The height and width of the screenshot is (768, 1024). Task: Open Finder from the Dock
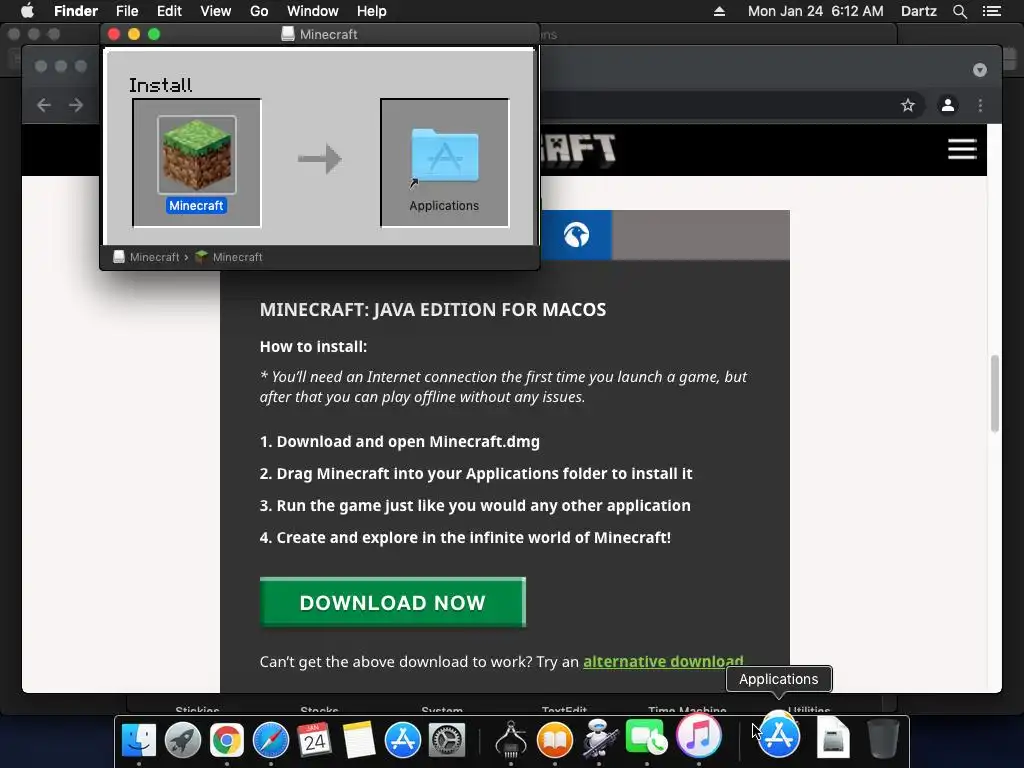coord(139,740)
